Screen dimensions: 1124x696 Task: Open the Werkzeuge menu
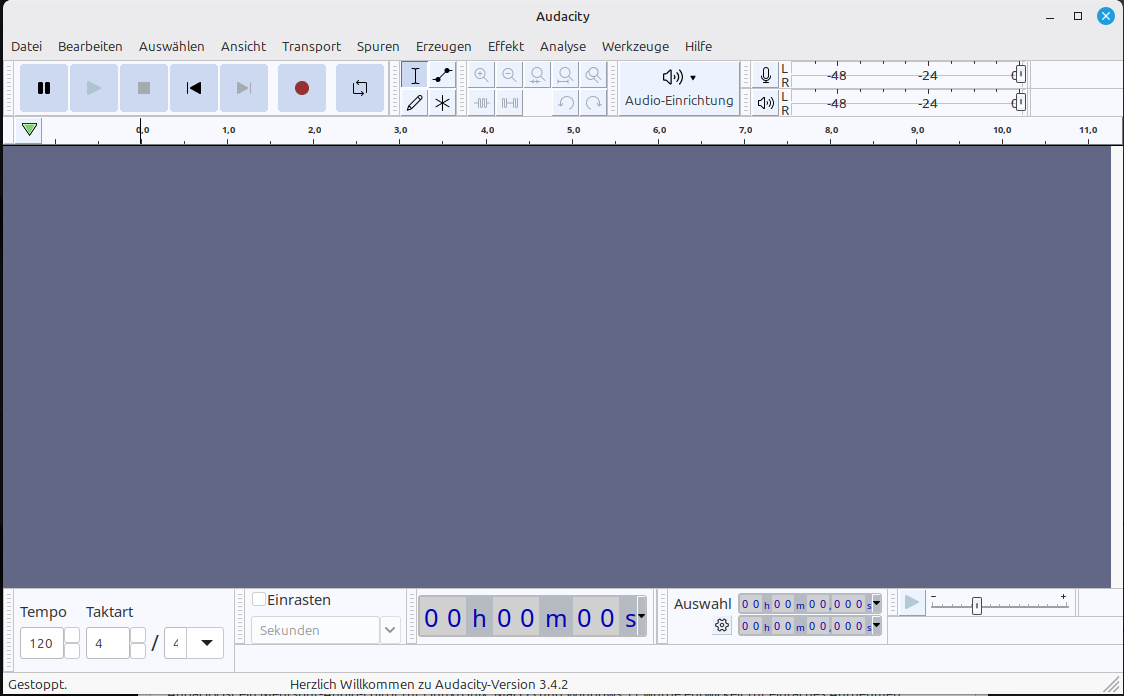[x=635, y=47]
